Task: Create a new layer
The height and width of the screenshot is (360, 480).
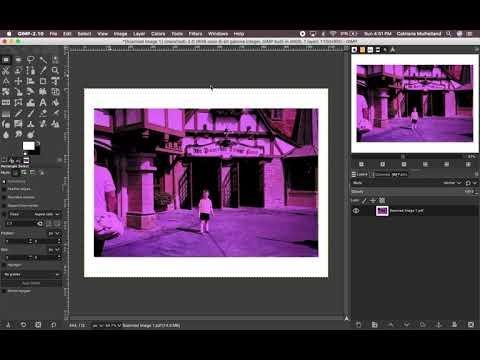Action: (359, 324)
